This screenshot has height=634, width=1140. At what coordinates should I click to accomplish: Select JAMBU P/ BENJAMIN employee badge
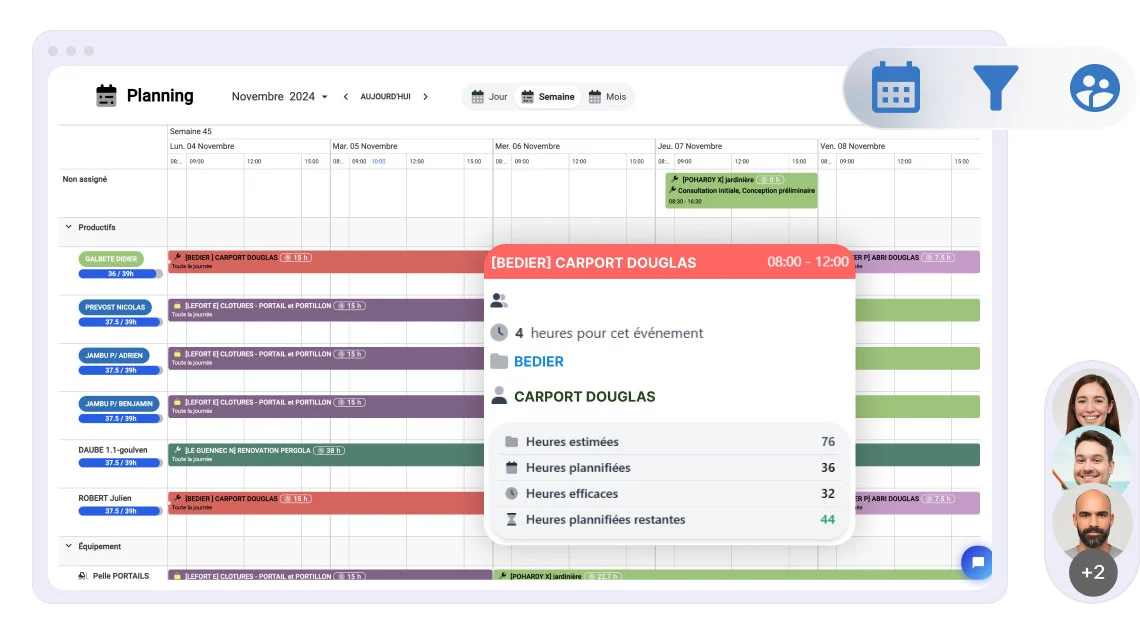pyautogui.click(x=119, y=404)
